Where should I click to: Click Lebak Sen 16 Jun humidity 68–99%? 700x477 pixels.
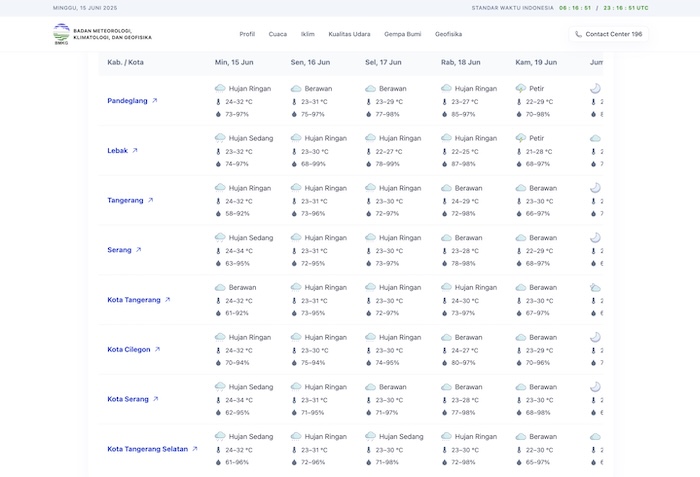pyautogui.click(x=313, y=164)
